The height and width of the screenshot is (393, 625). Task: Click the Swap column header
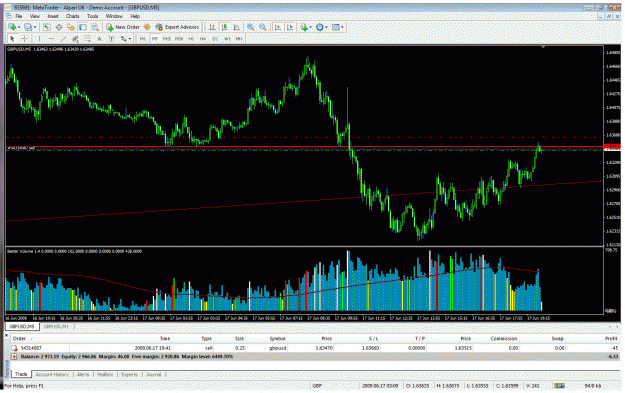pyautogui.click(x=557, y=338)
